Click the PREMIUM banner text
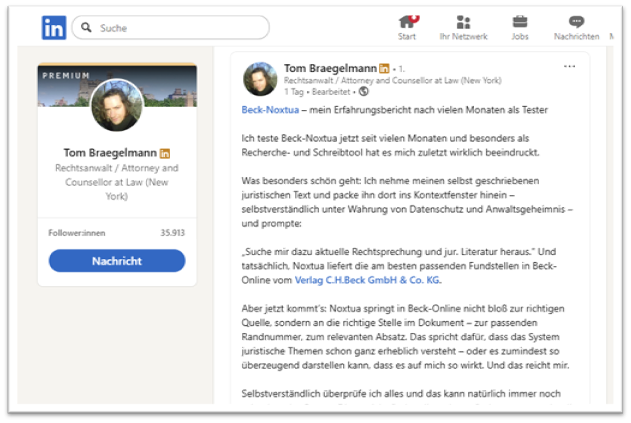This screenshot has width=631, height=423. click(x=66, y=76)
